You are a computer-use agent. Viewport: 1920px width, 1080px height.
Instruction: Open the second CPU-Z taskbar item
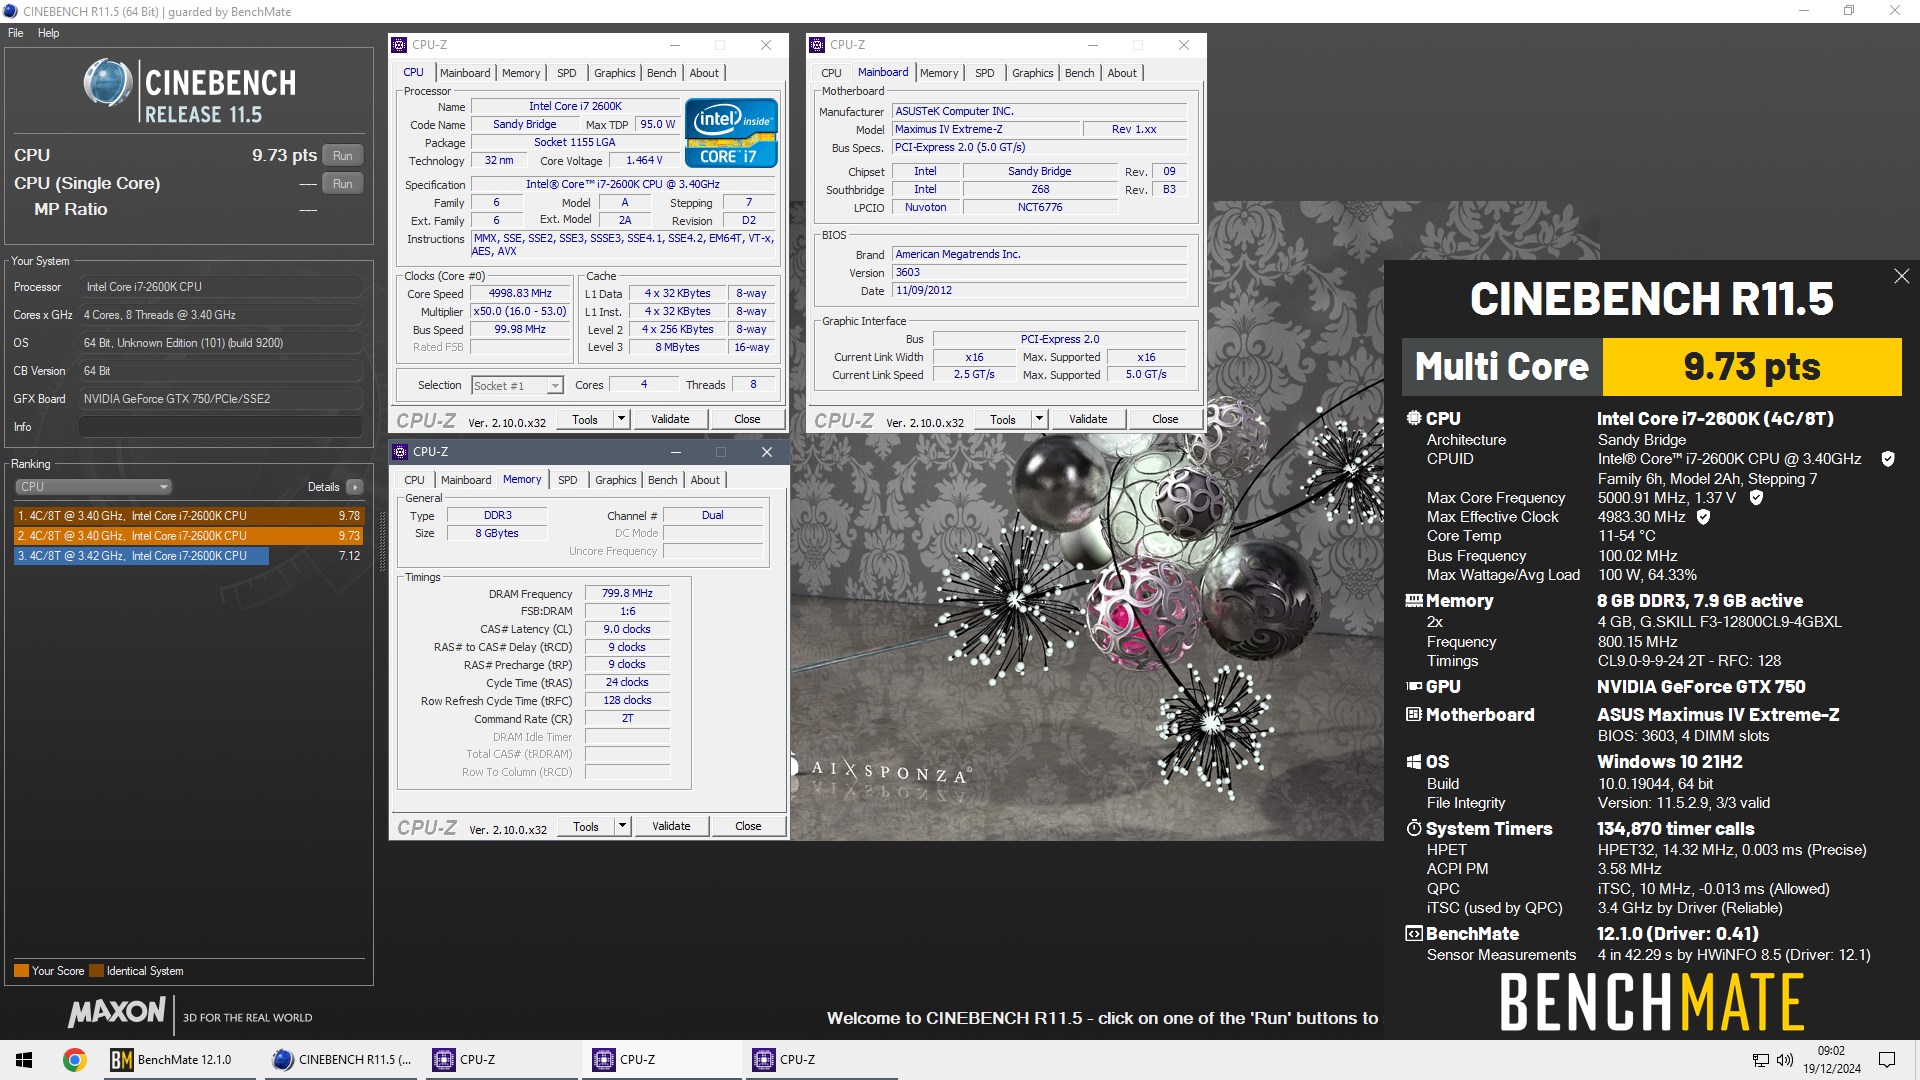662,1059
